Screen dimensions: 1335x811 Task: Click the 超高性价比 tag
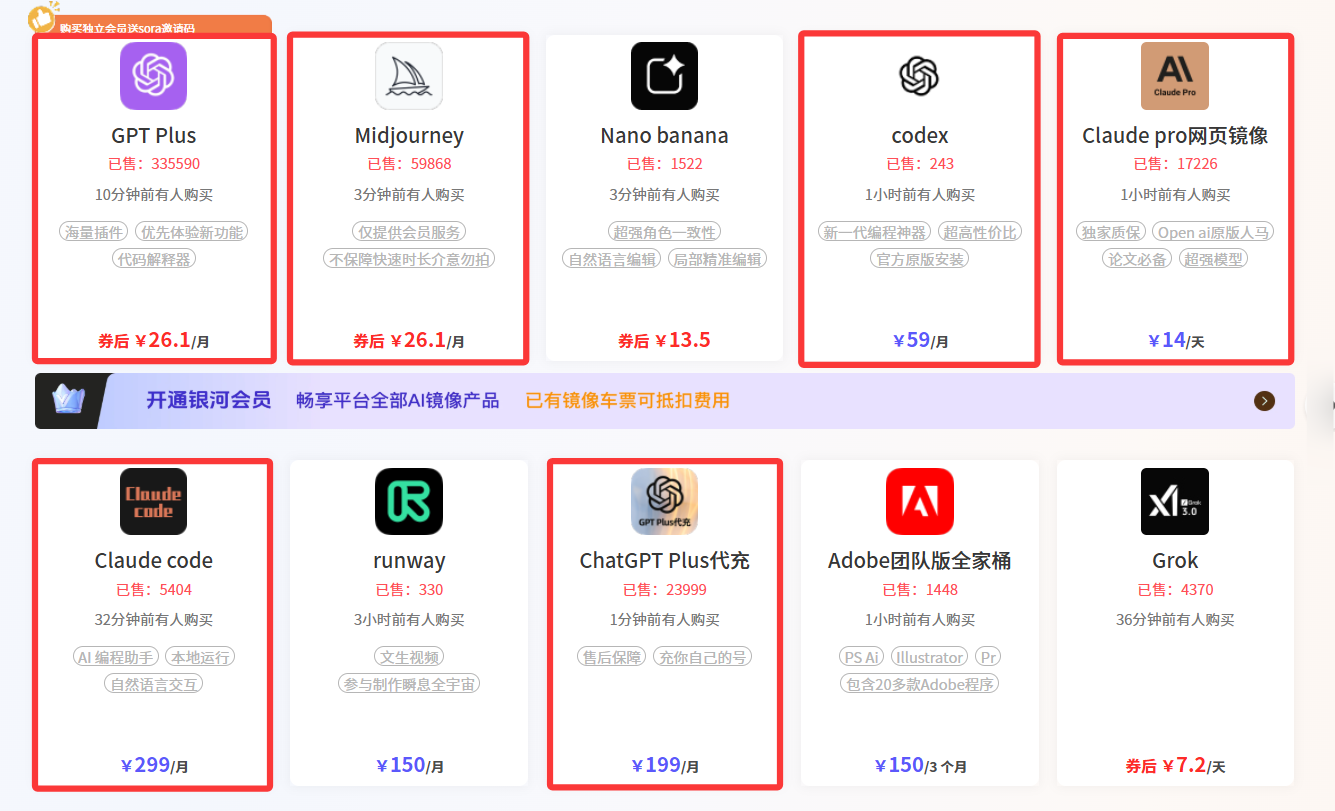point(980,232)
